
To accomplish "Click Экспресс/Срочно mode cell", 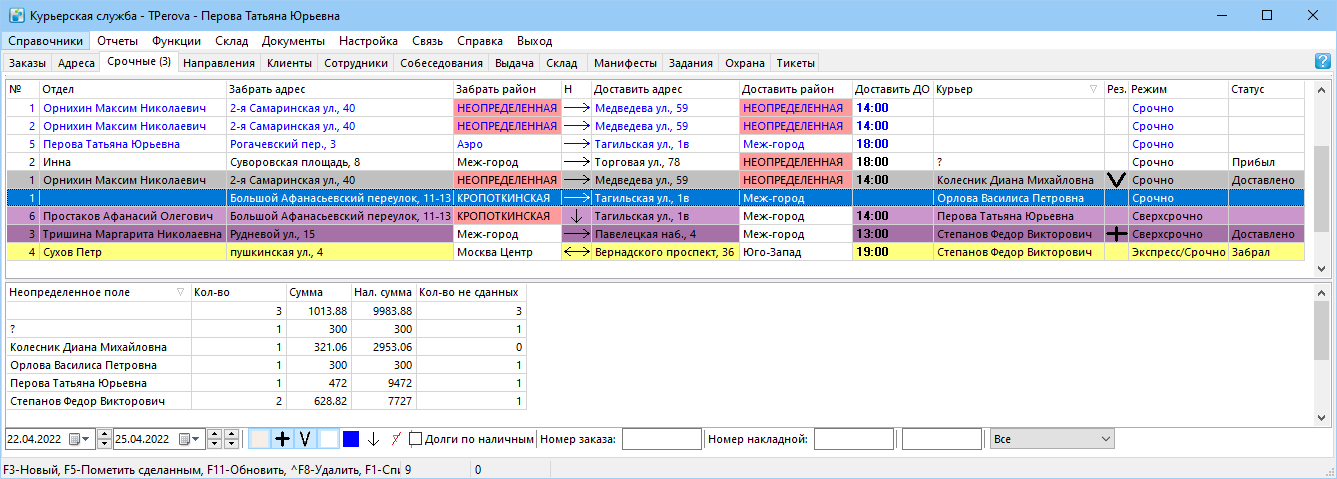I will [x=1178, y=252].
